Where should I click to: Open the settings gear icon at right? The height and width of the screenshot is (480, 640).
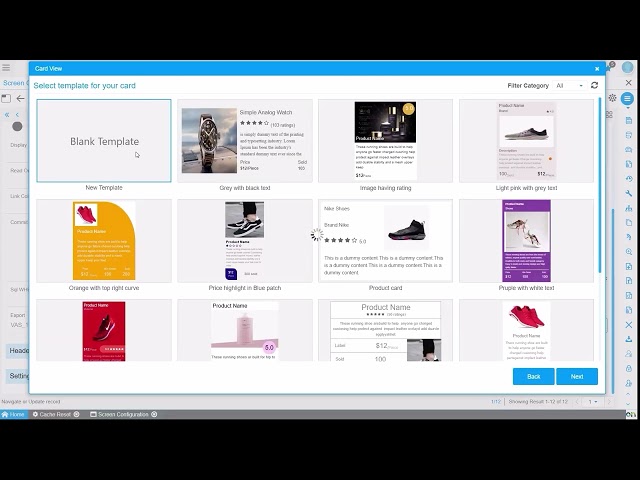[x=612, y=98]
